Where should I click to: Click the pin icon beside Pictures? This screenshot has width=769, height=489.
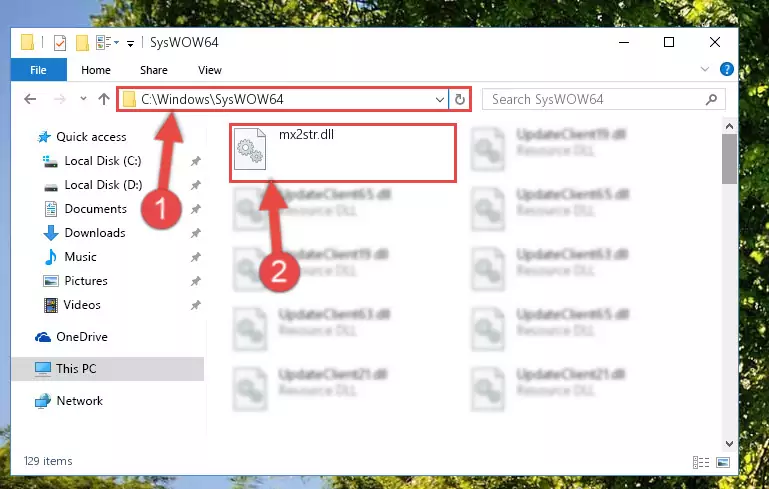tap(196, 281)
